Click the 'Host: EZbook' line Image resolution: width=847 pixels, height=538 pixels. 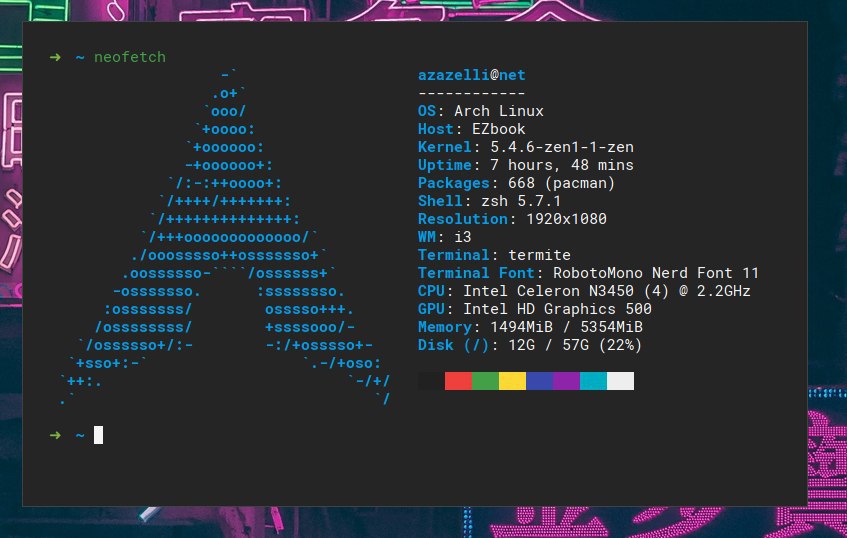[472, 129]
